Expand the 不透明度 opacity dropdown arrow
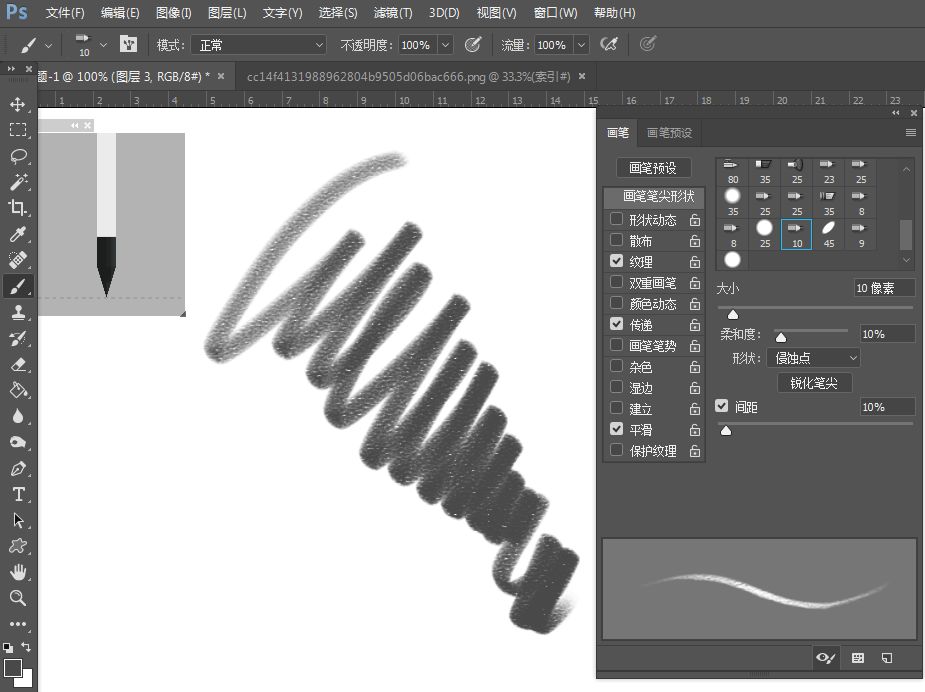The image size is (925, 692). (x=445, y=45)
